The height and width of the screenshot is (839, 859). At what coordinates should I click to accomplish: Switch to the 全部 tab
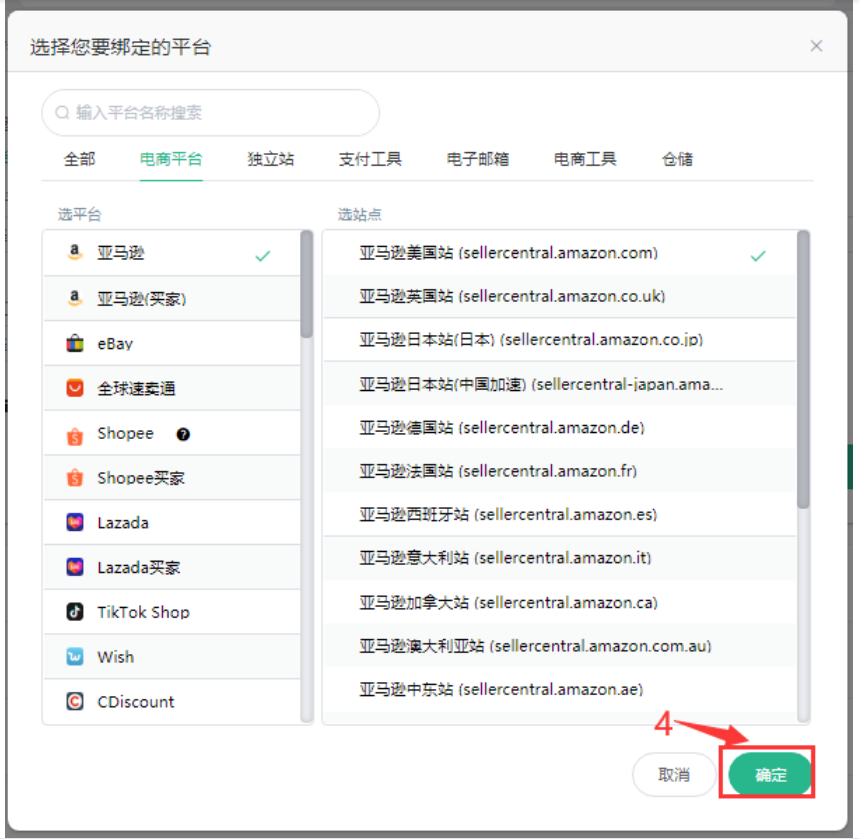coord(80,159)
